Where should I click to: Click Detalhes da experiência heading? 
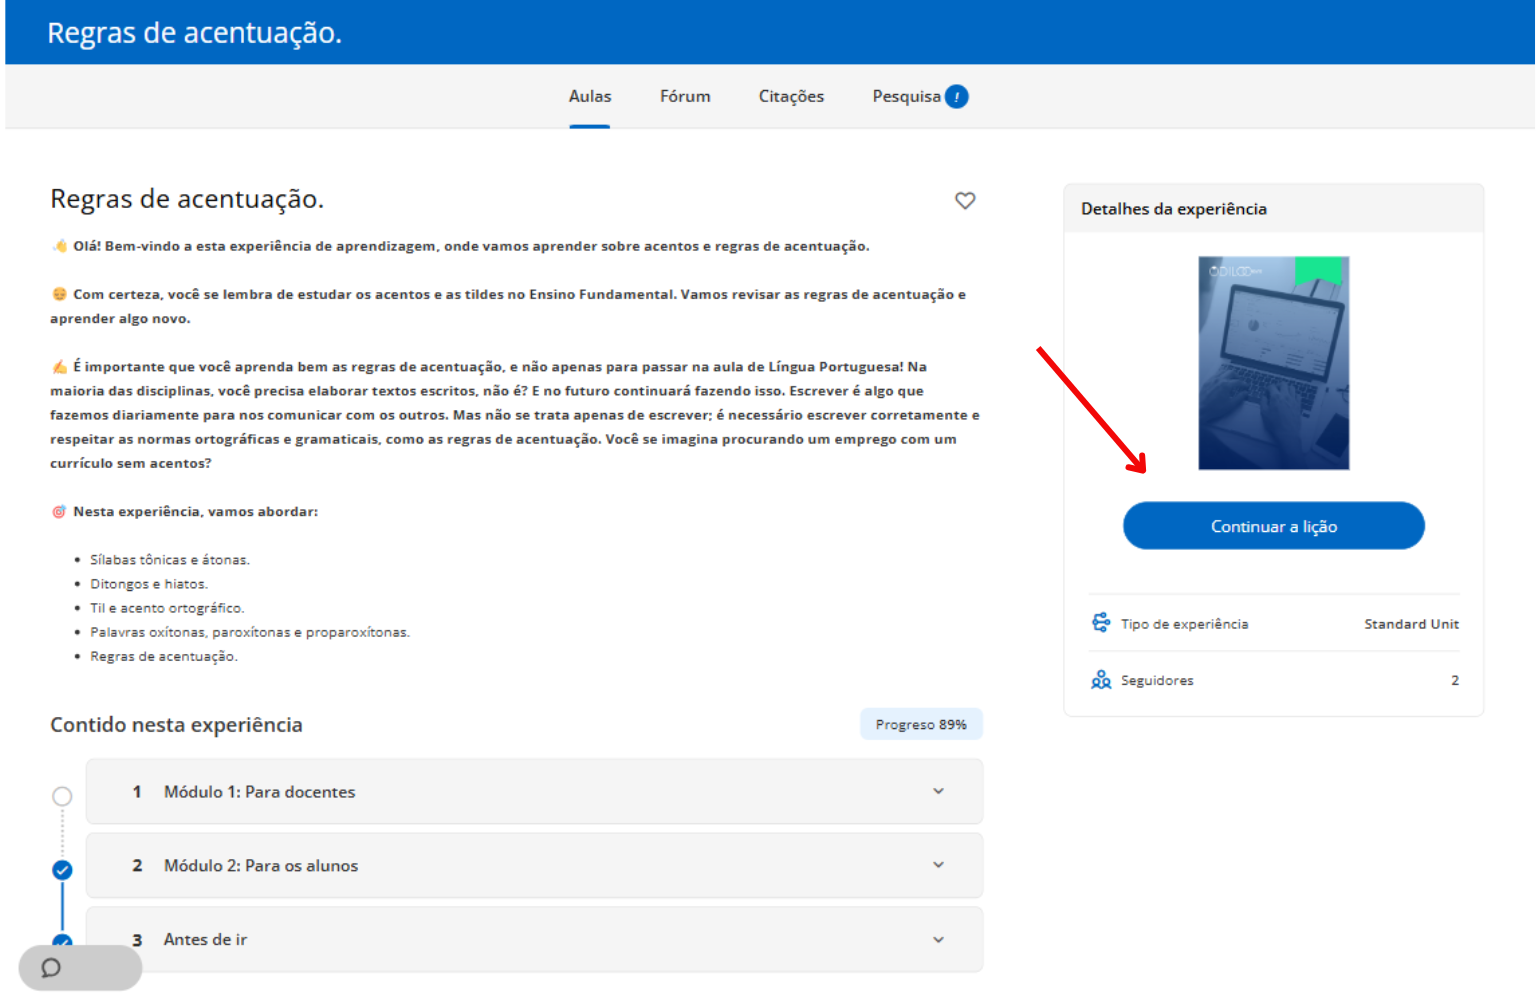1173,209
